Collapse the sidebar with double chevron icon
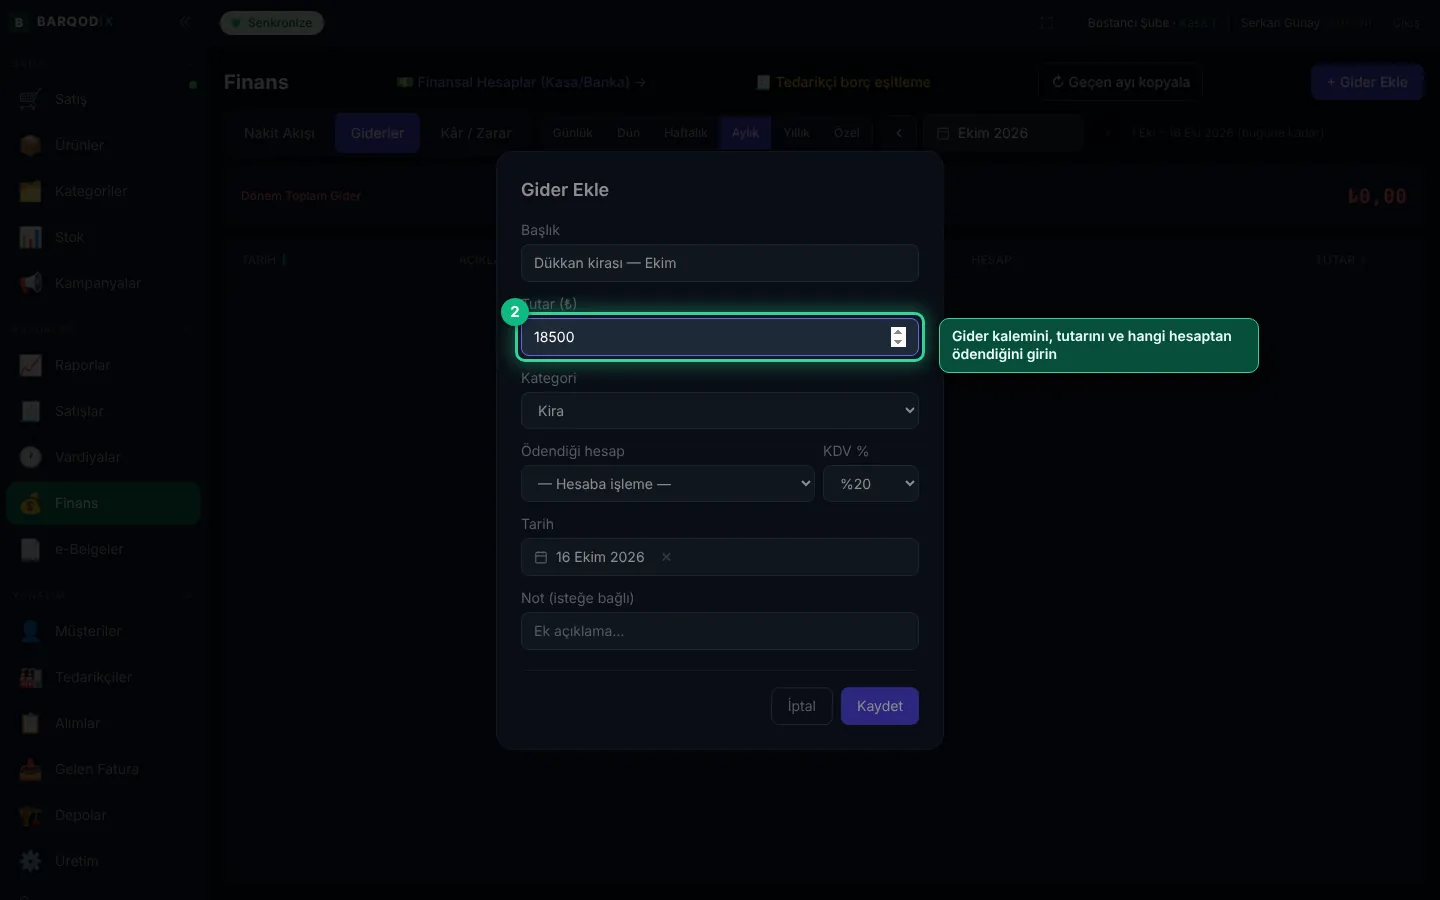 pyautogui.click(x=185, y=21)
